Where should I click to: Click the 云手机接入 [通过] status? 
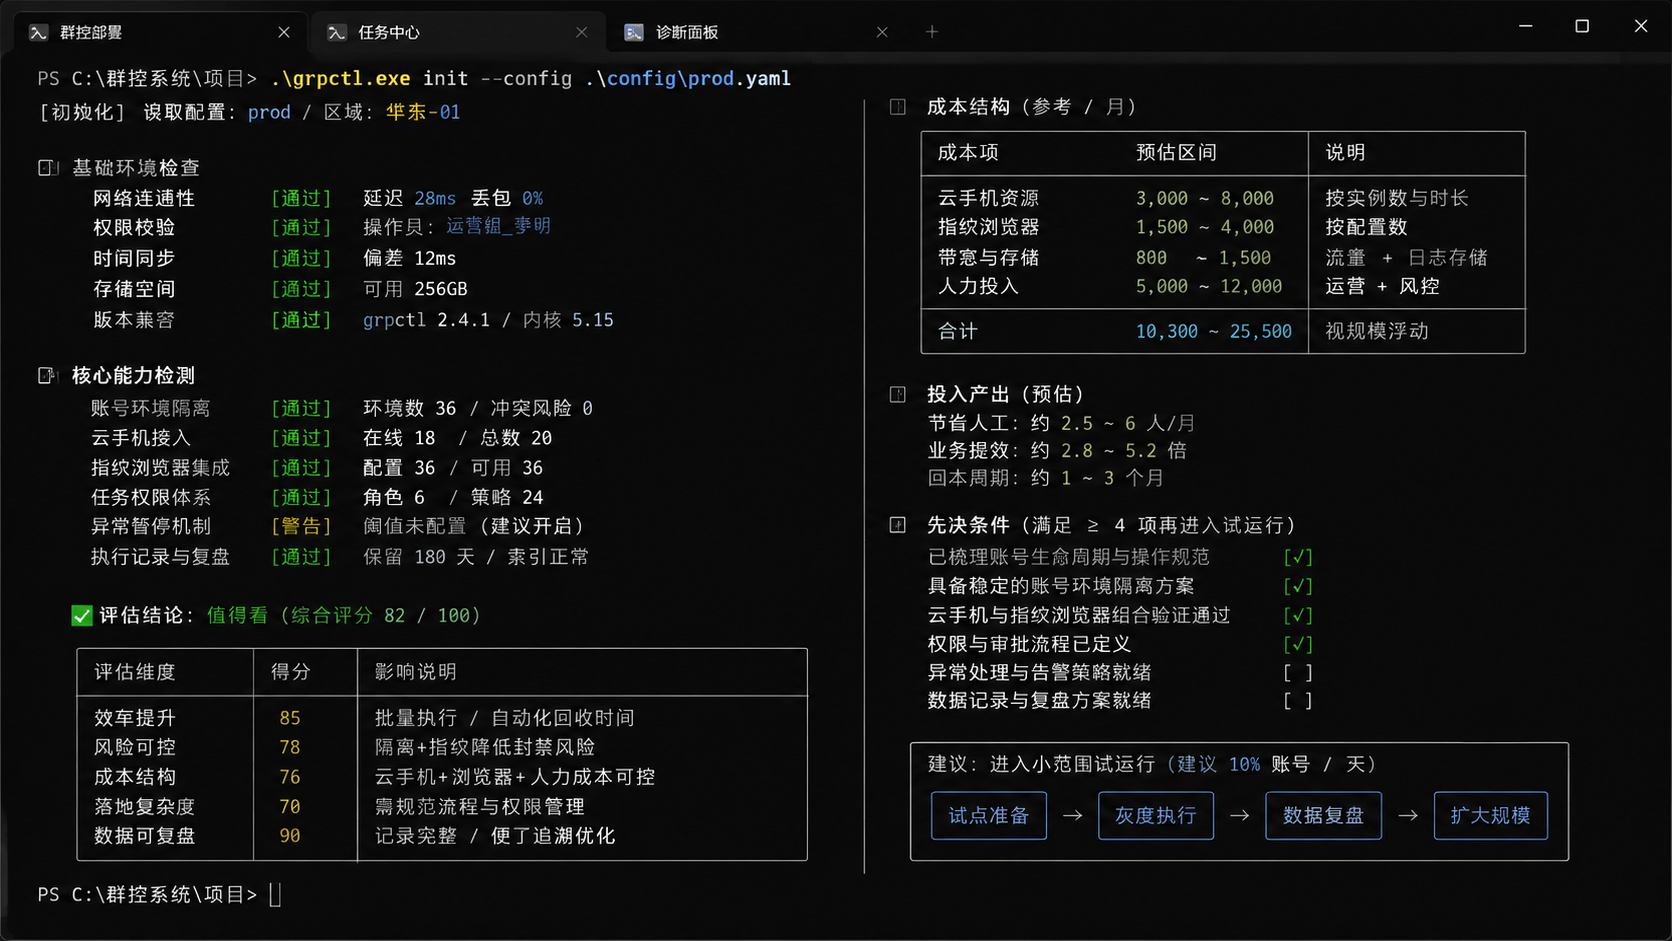click(301, 438)
